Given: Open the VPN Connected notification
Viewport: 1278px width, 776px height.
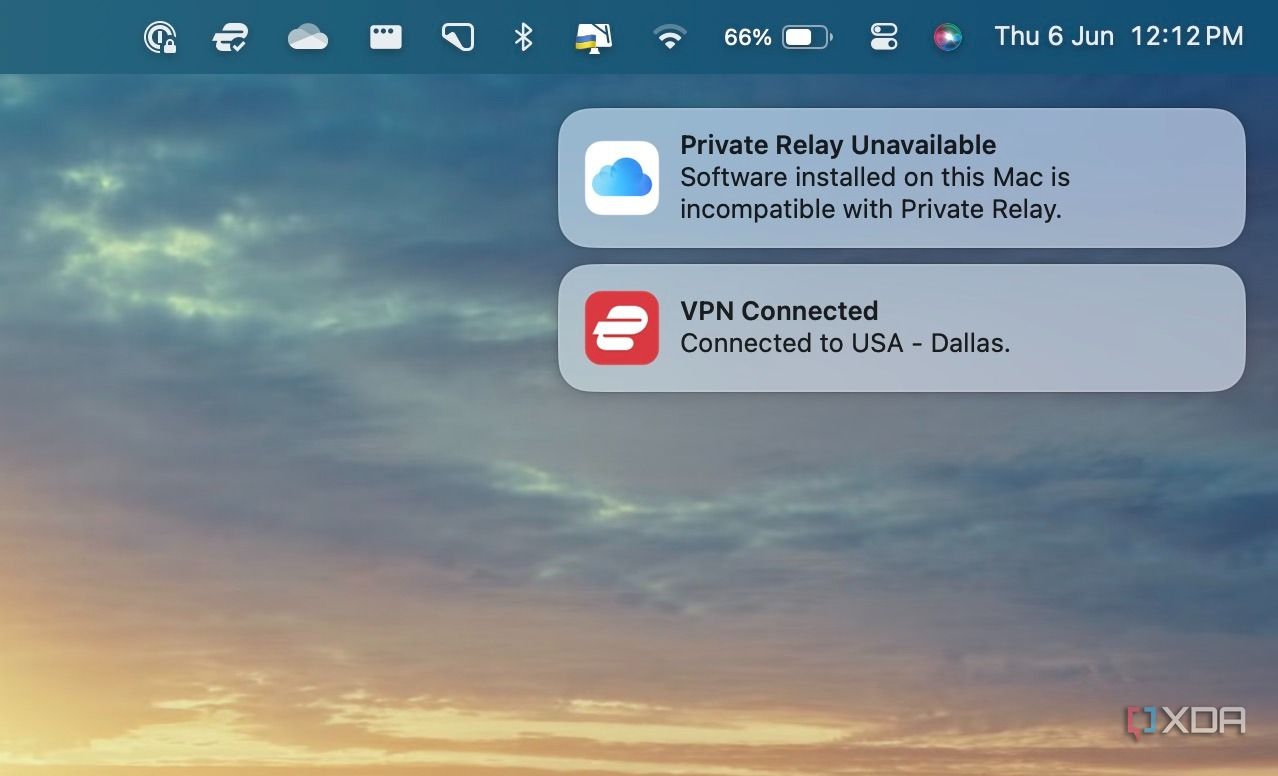Looking at the screenshot, I should (900, 327).
